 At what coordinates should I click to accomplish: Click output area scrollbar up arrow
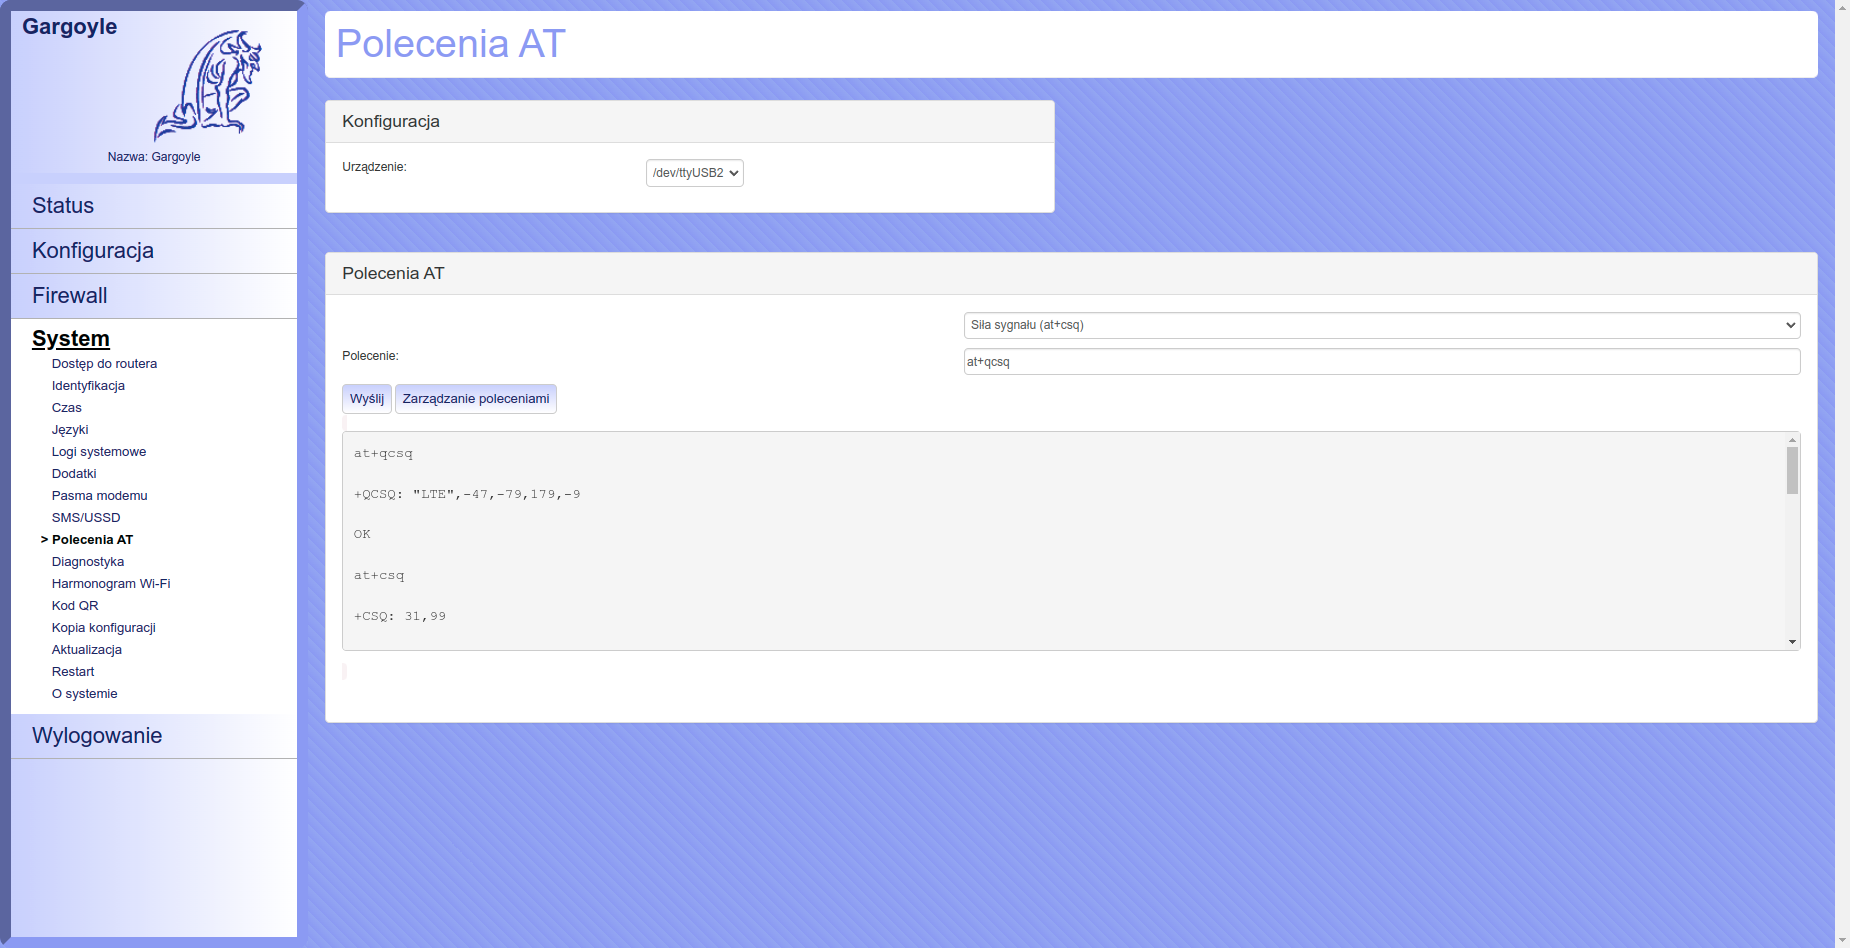[x=1792, y=440]
